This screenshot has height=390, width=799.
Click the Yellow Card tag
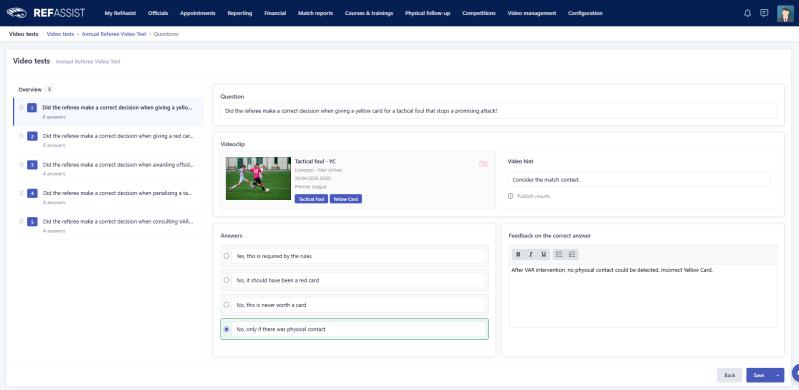[x=346, y=199]
